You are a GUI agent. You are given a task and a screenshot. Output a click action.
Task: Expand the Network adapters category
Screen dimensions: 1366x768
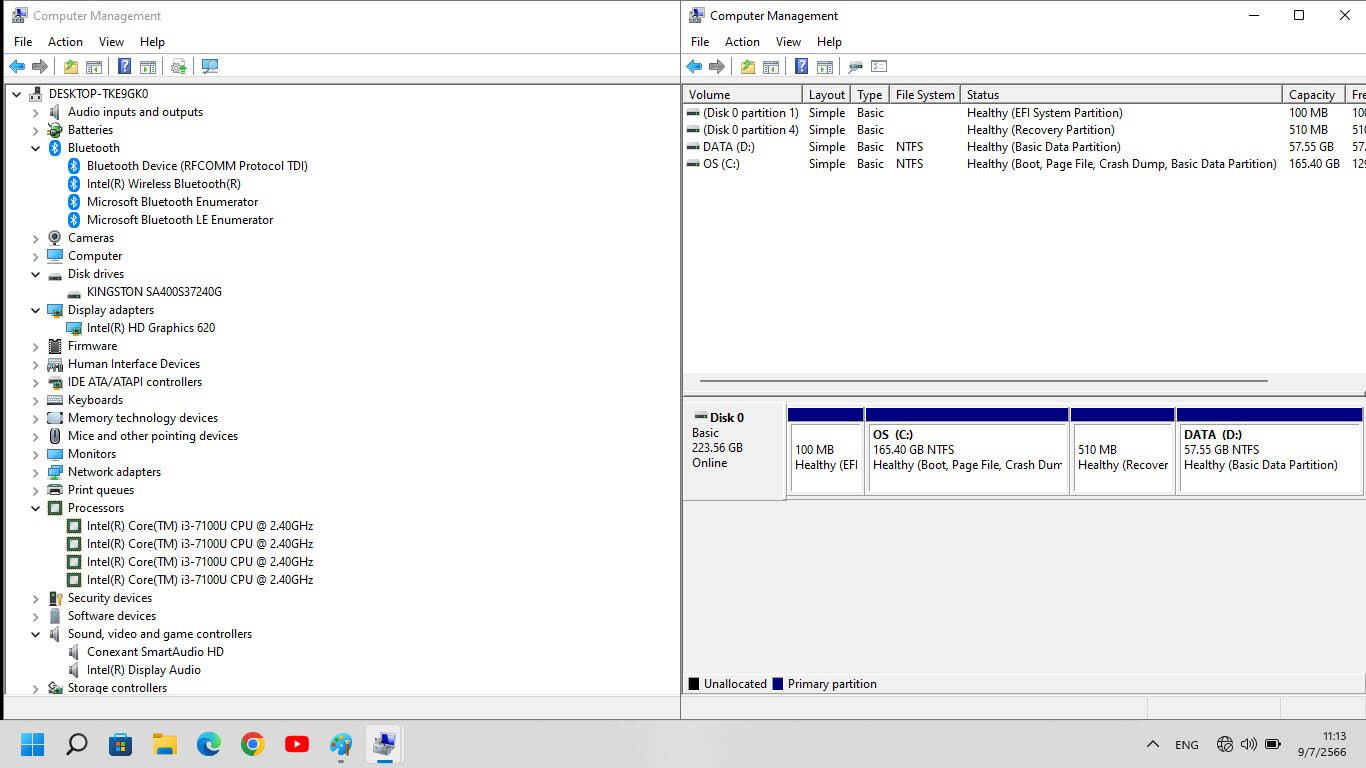click(36, 472)
